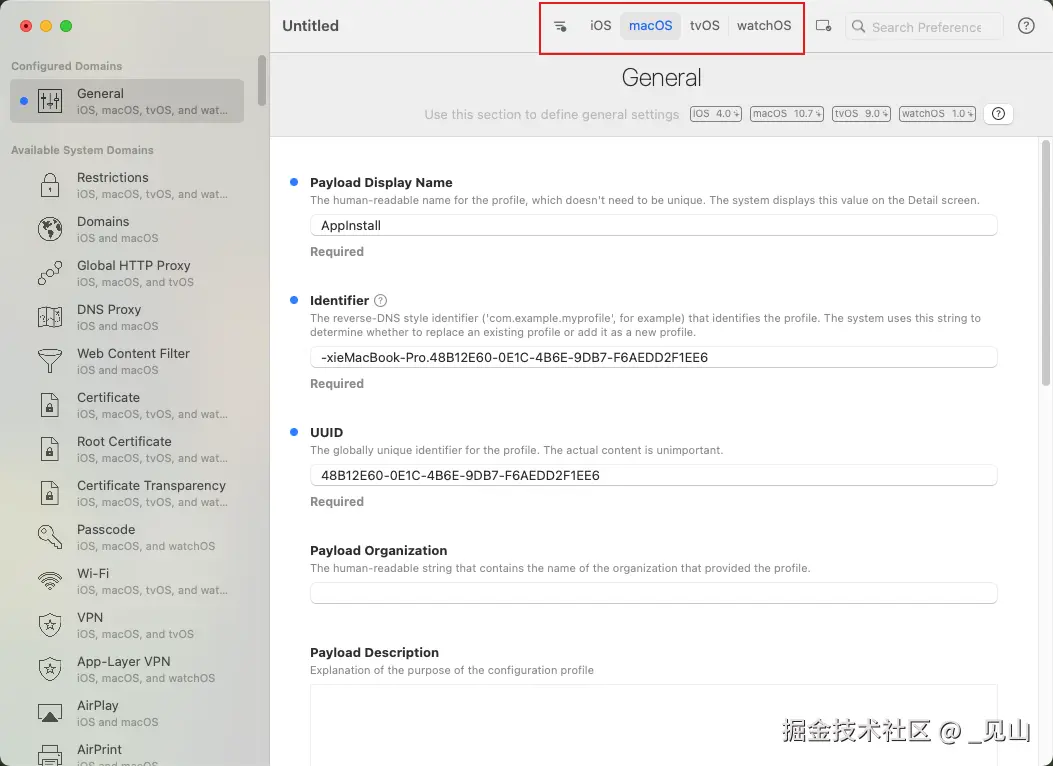Click the Global HTTP Proxy nodes icon
The width and height of the screenshot is (1053, 766).
click(50, 273)
